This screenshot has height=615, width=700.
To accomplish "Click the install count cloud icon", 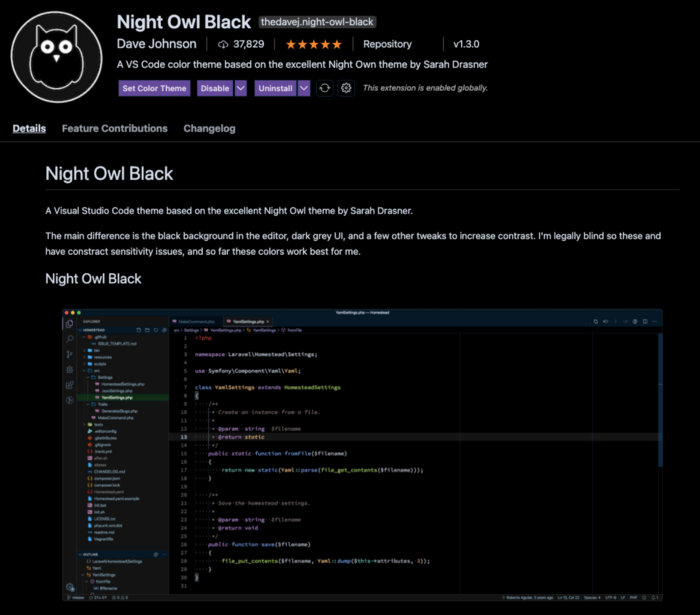I will (x=223, y=44).
